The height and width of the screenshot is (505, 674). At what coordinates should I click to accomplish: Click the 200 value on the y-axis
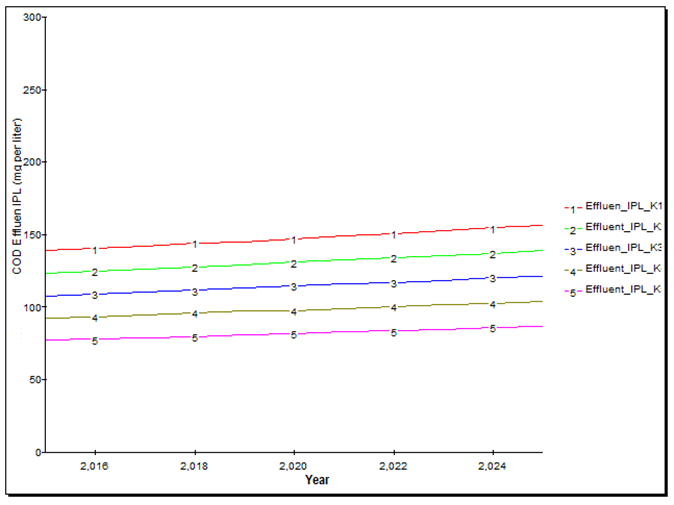(32, 163)
